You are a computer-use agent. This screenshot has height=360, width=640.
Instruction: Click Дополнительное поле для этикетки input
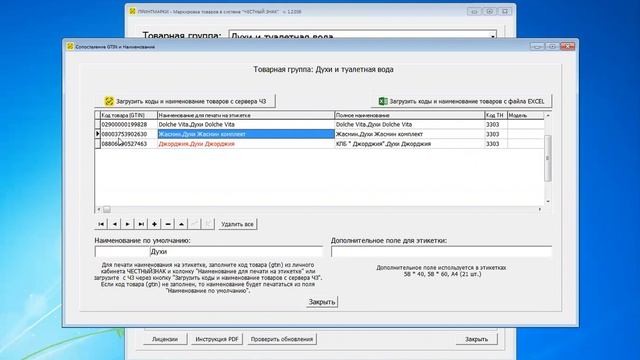tap(441, 252)
